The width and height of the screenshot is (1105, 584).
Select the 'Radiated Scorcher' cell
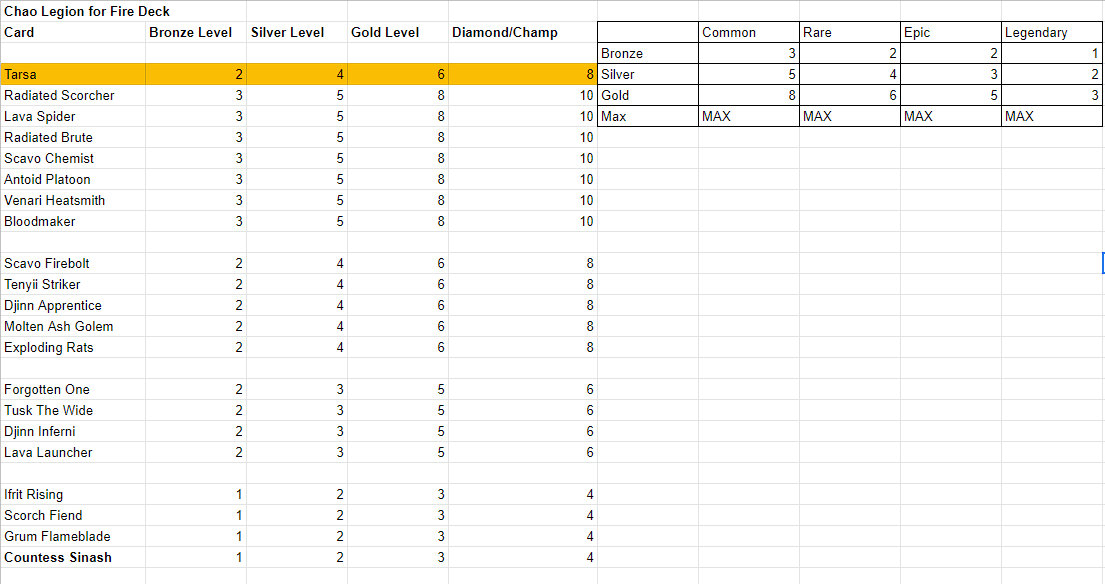73,95
